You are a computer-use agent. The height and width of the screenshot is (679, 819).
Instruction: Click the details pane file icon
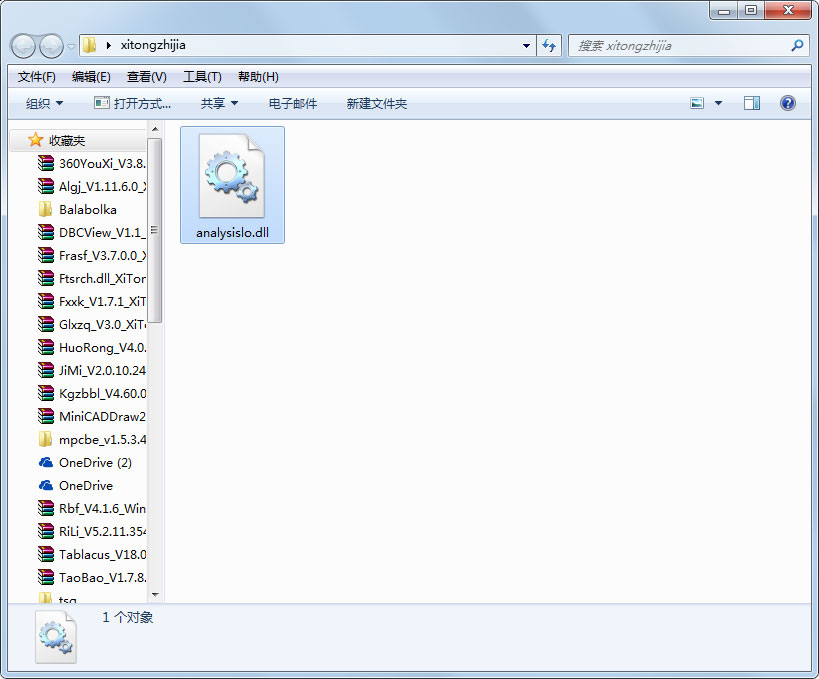[56, 637]
